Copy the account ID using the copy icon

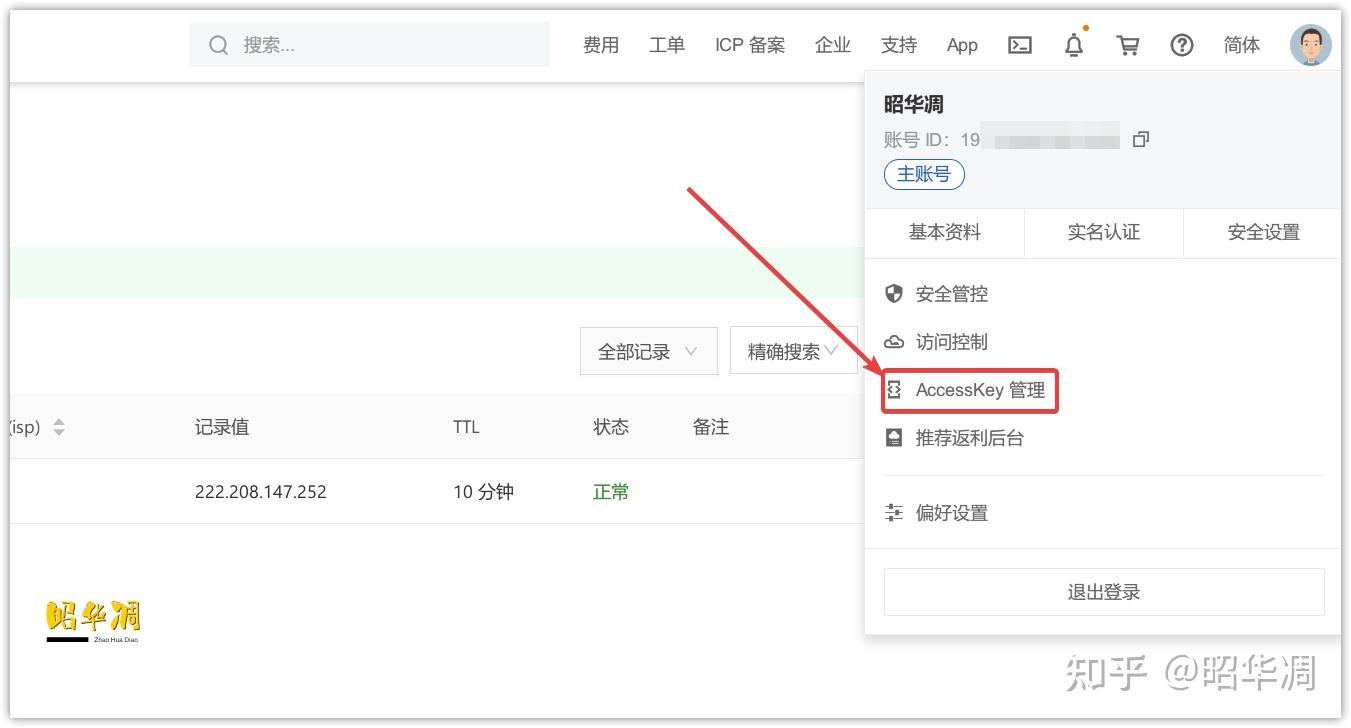(1141, 139)
